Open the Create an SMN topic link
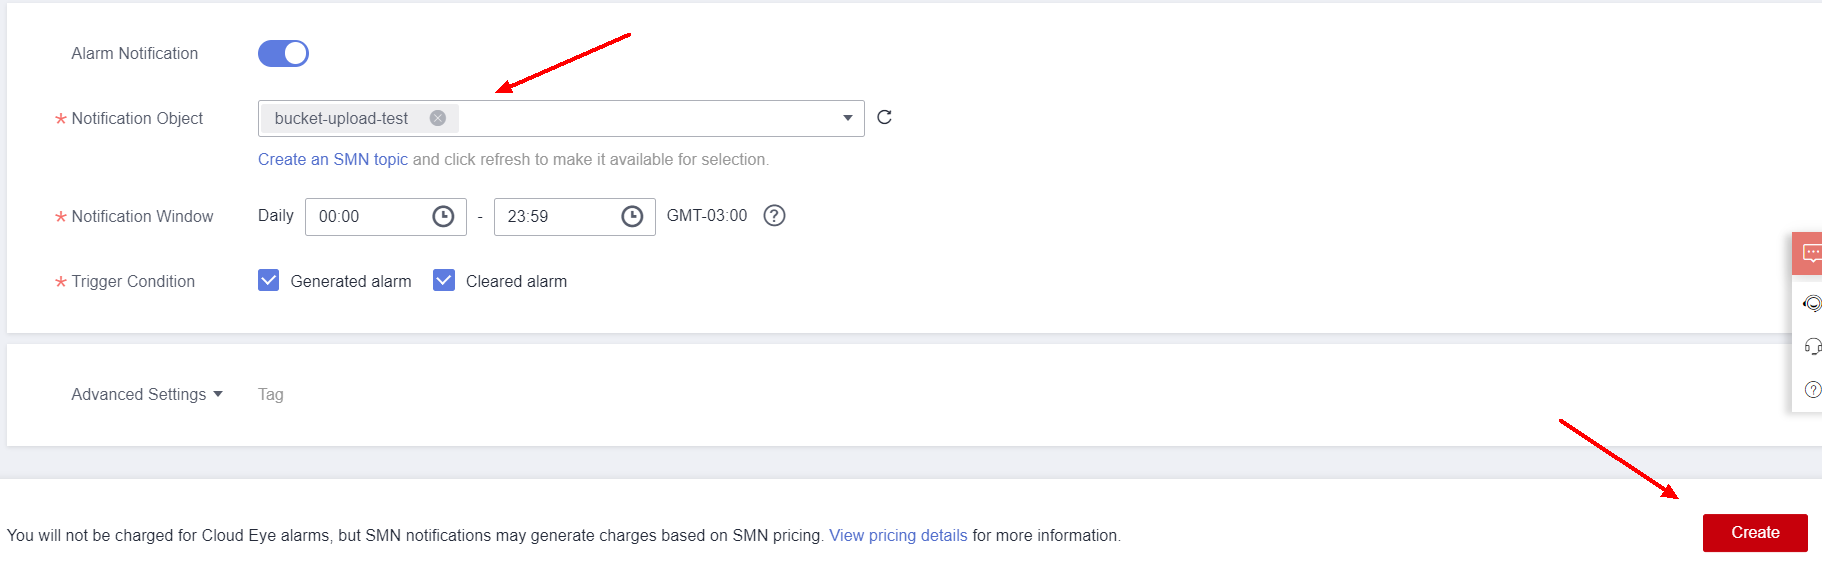The image size is (1822, 573). (332, 160)
